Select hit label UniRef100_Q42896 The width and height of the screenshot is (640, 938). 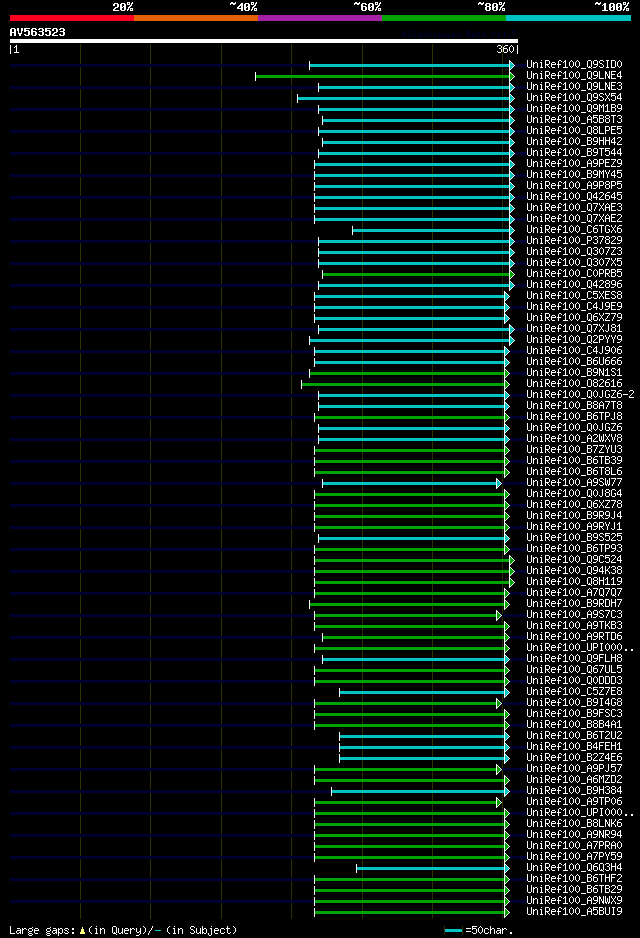click(574, 285)
